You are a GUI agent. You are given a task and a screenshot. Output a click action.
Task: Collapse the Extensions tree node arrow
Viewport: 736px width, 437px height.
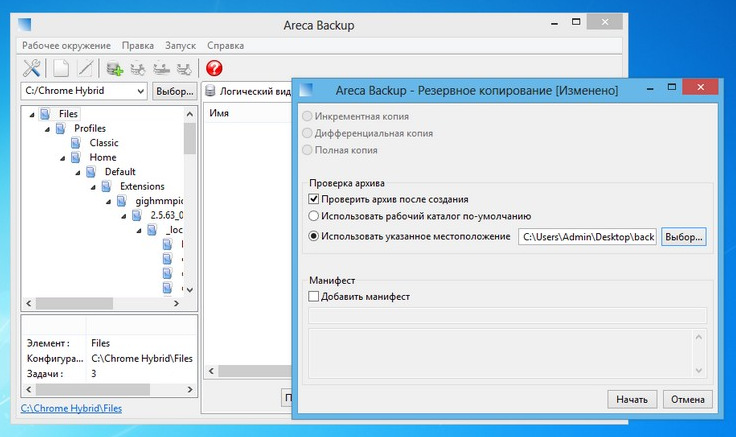(93, 187)
